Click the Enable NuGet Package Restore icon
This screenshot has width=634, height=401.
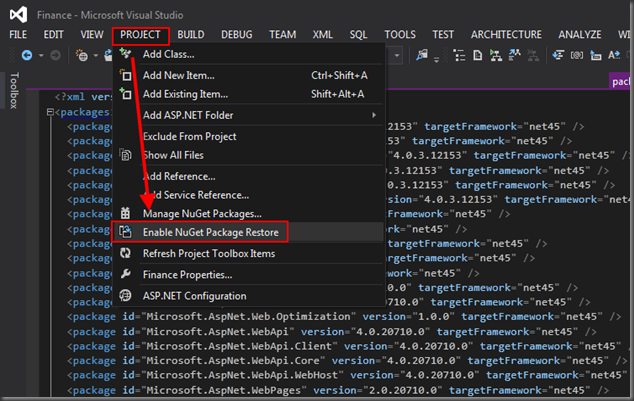(125, 232)
